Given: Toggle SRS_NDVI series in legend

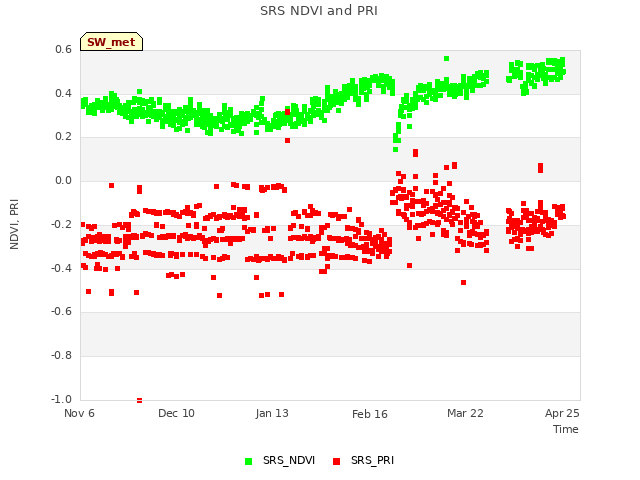Looking at the screenshot, I should point(280,460).
